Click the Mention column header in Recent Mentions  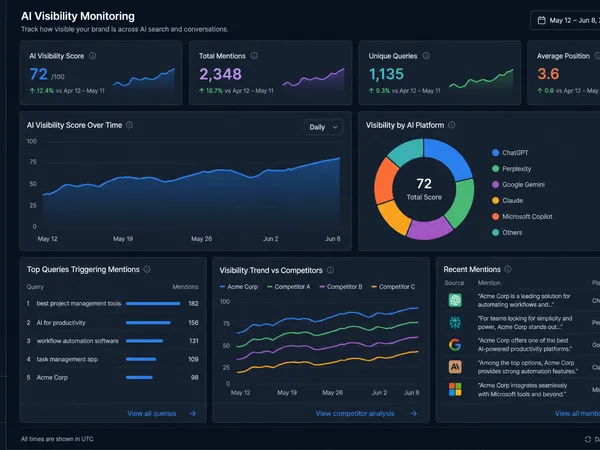[489, 283]
